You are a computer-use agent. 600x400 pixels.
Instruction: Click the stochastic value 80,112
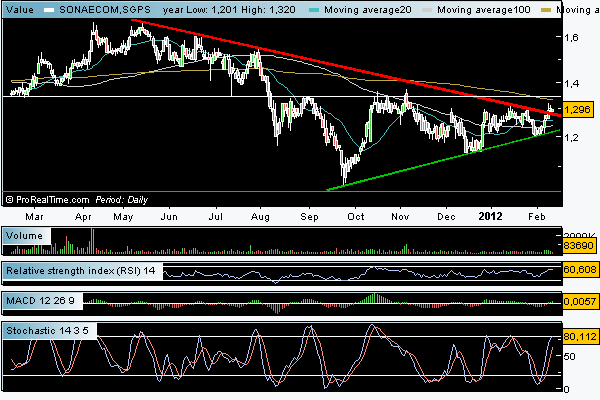(x=579, y=337)
